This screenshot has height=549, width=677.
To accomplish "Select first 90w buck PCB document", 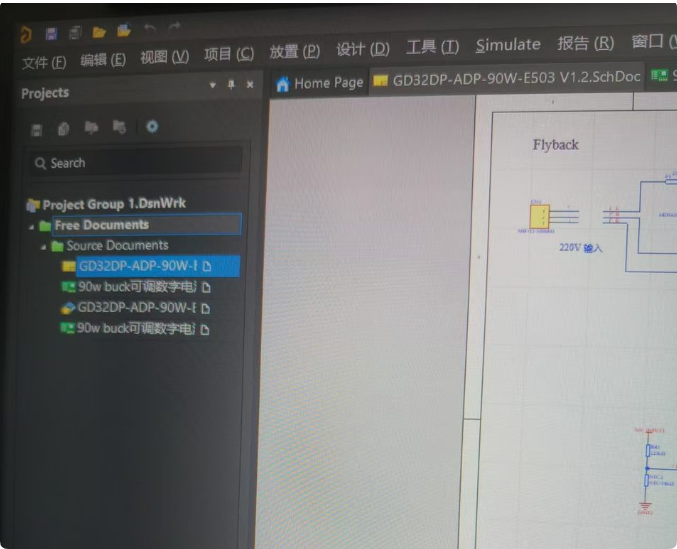I will tap(137, 287).
